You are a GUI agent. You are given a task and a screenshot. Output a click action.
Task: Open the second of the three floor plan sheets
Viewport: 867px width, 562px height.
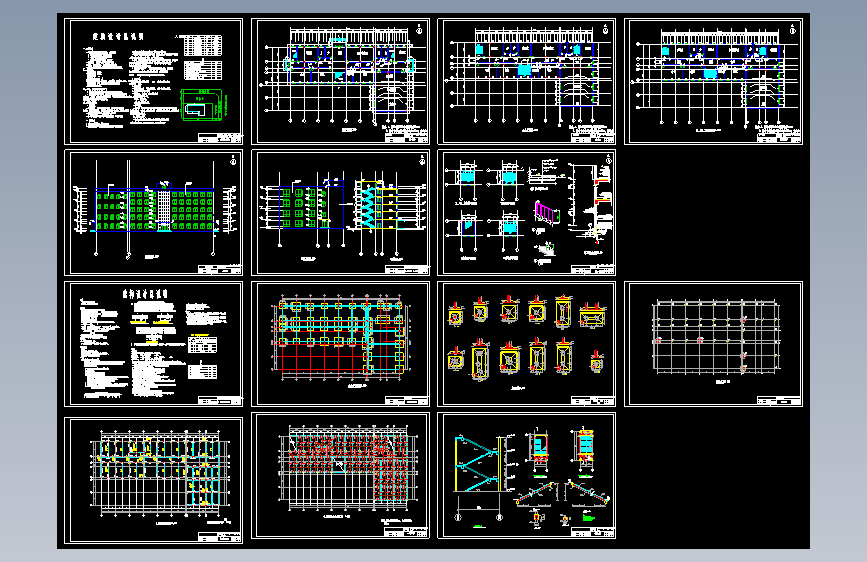[526, 81]
